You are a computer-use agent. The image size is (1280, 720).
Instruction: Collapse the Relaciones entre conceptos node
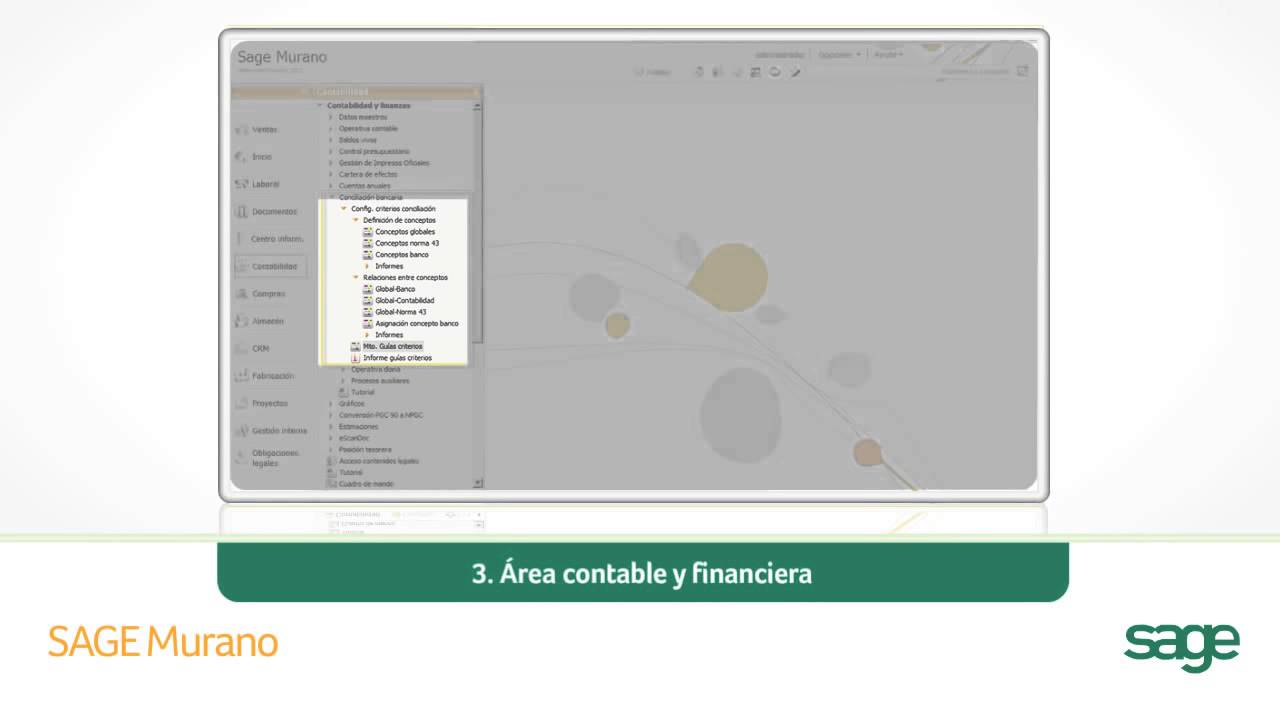pos(356,277)
